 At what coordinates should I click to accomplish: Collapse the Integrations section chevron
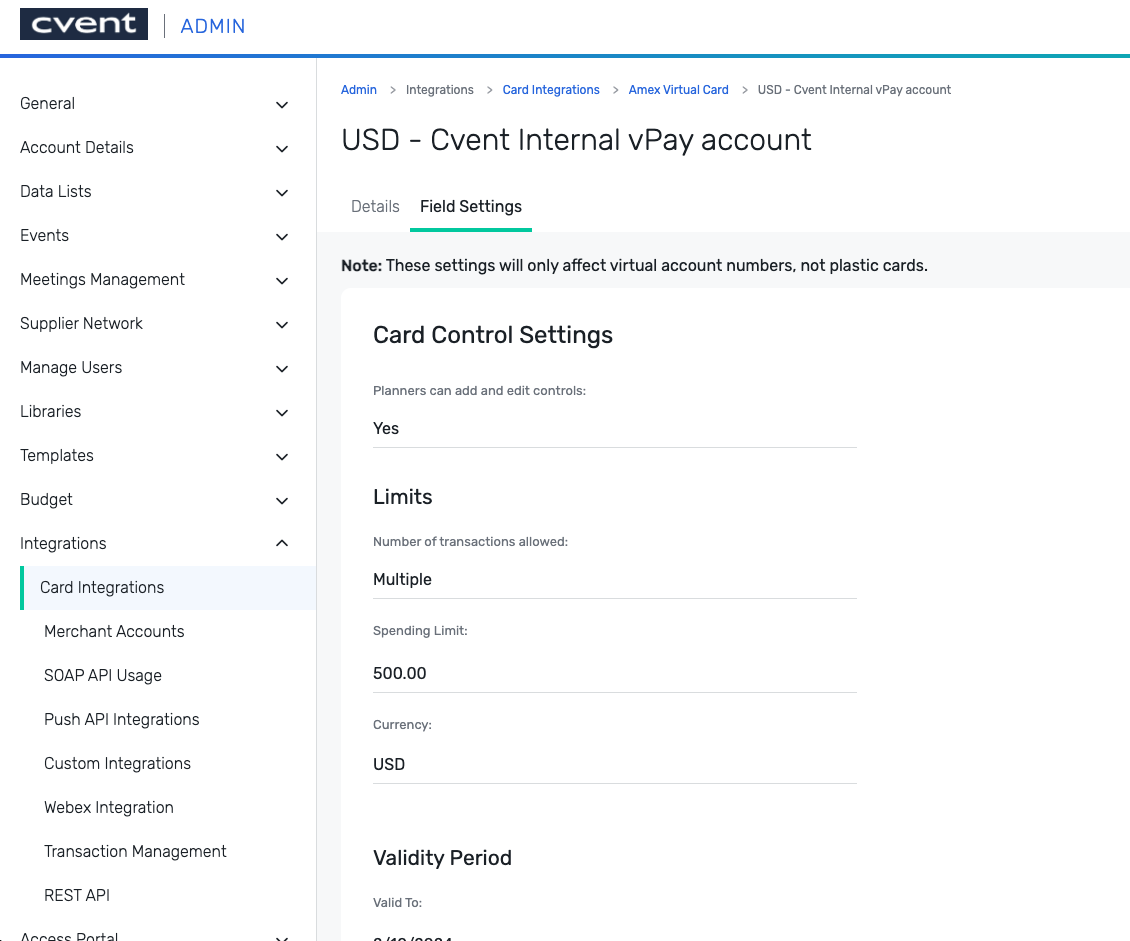pos(282,544)
